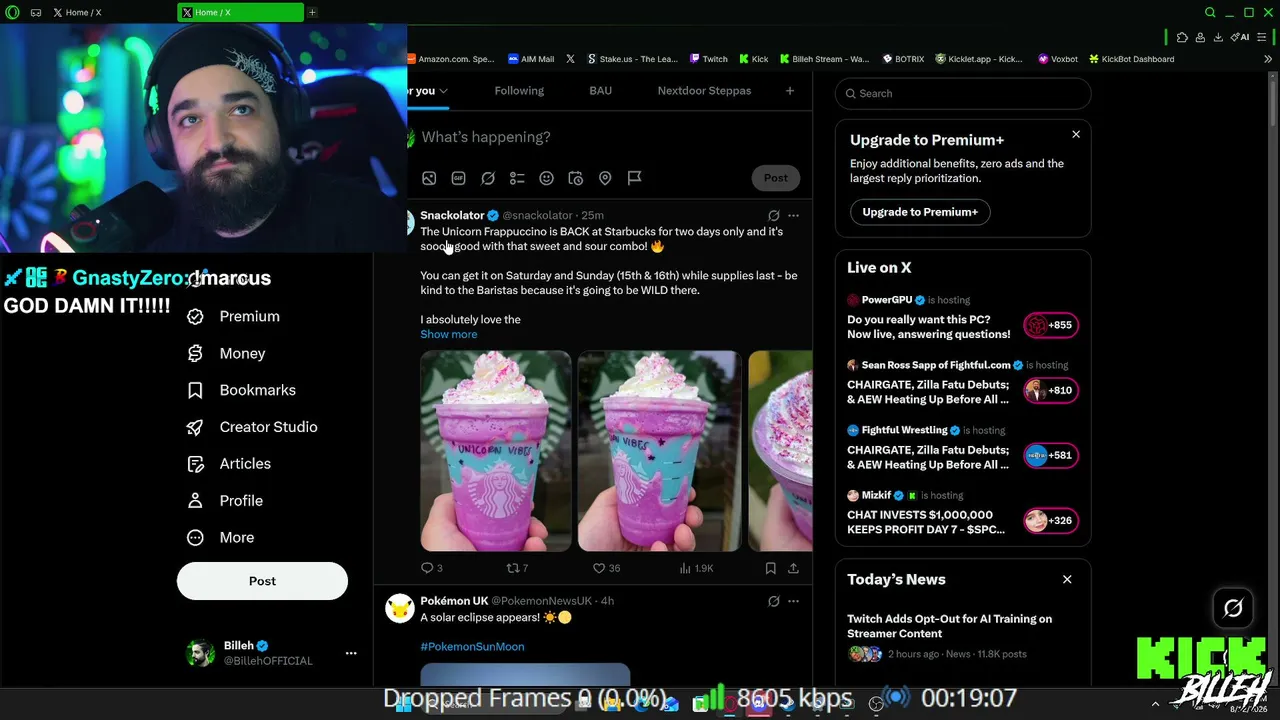This screenshot has width=1280, height=720.
Task: Expand the More menu in sidebar
Action: pos(221,538)
